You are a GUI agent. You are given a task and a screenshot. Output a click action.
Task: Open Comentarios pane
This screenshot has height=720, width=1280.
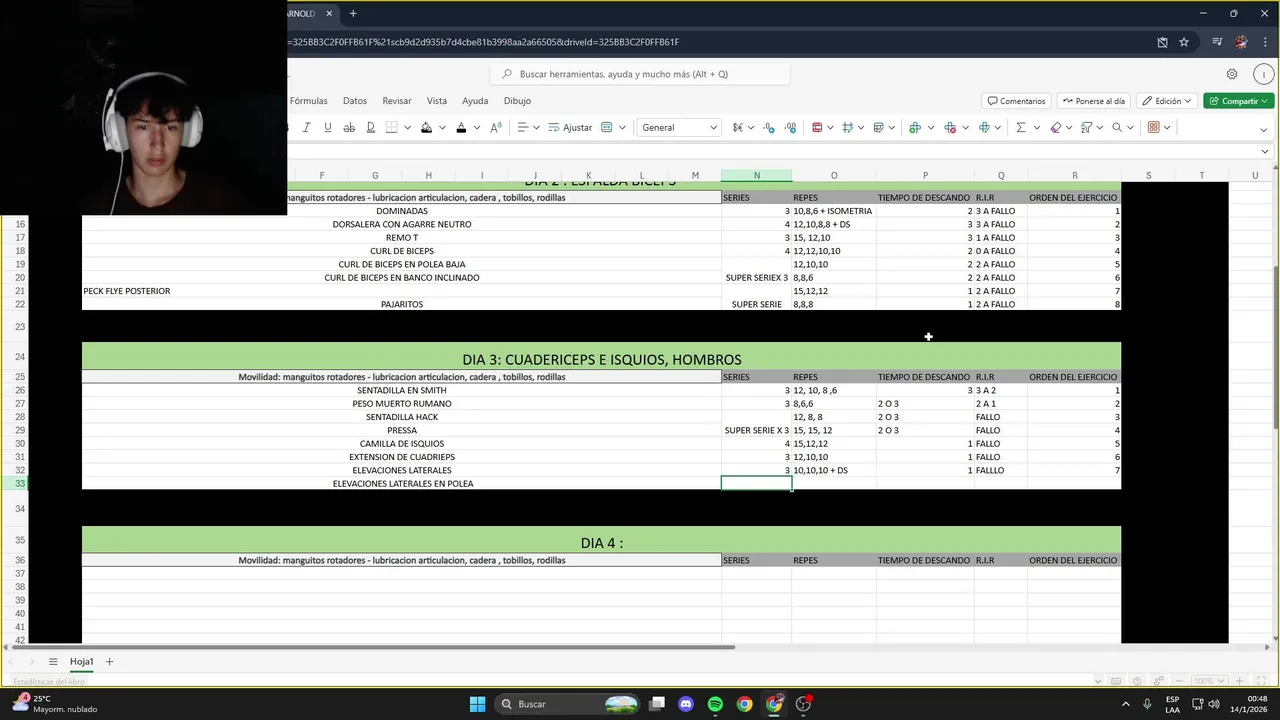1016,101
